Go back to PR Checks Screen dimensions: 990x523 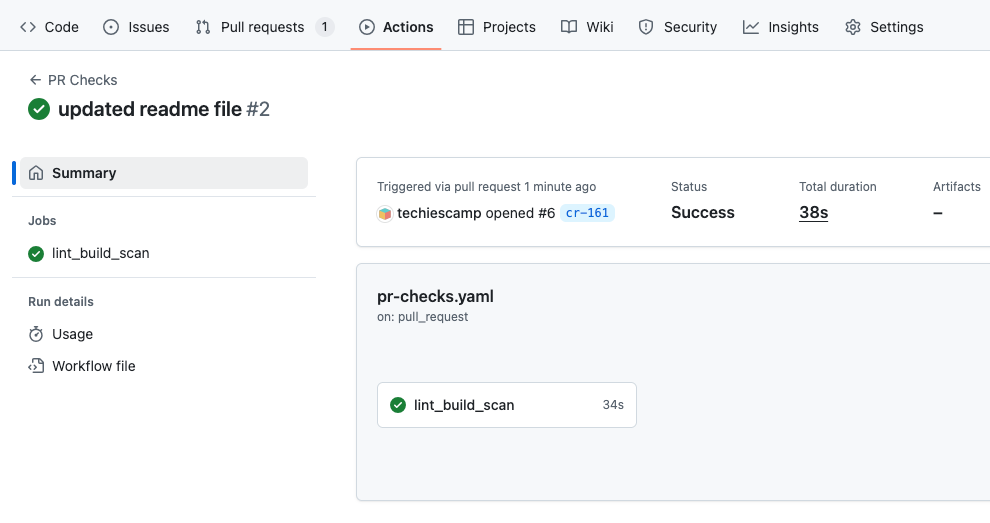point(73,80)
